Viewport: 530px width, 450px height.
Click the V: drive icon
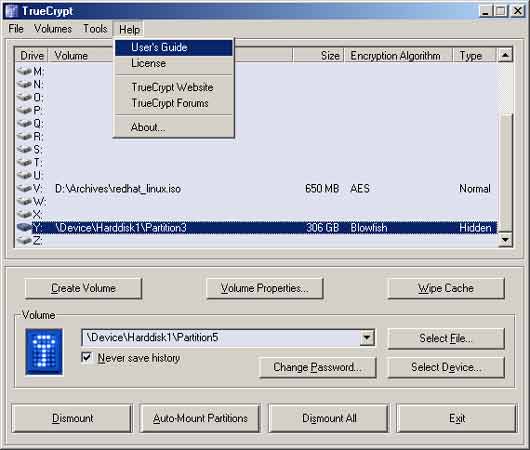(x=24, y=188)
